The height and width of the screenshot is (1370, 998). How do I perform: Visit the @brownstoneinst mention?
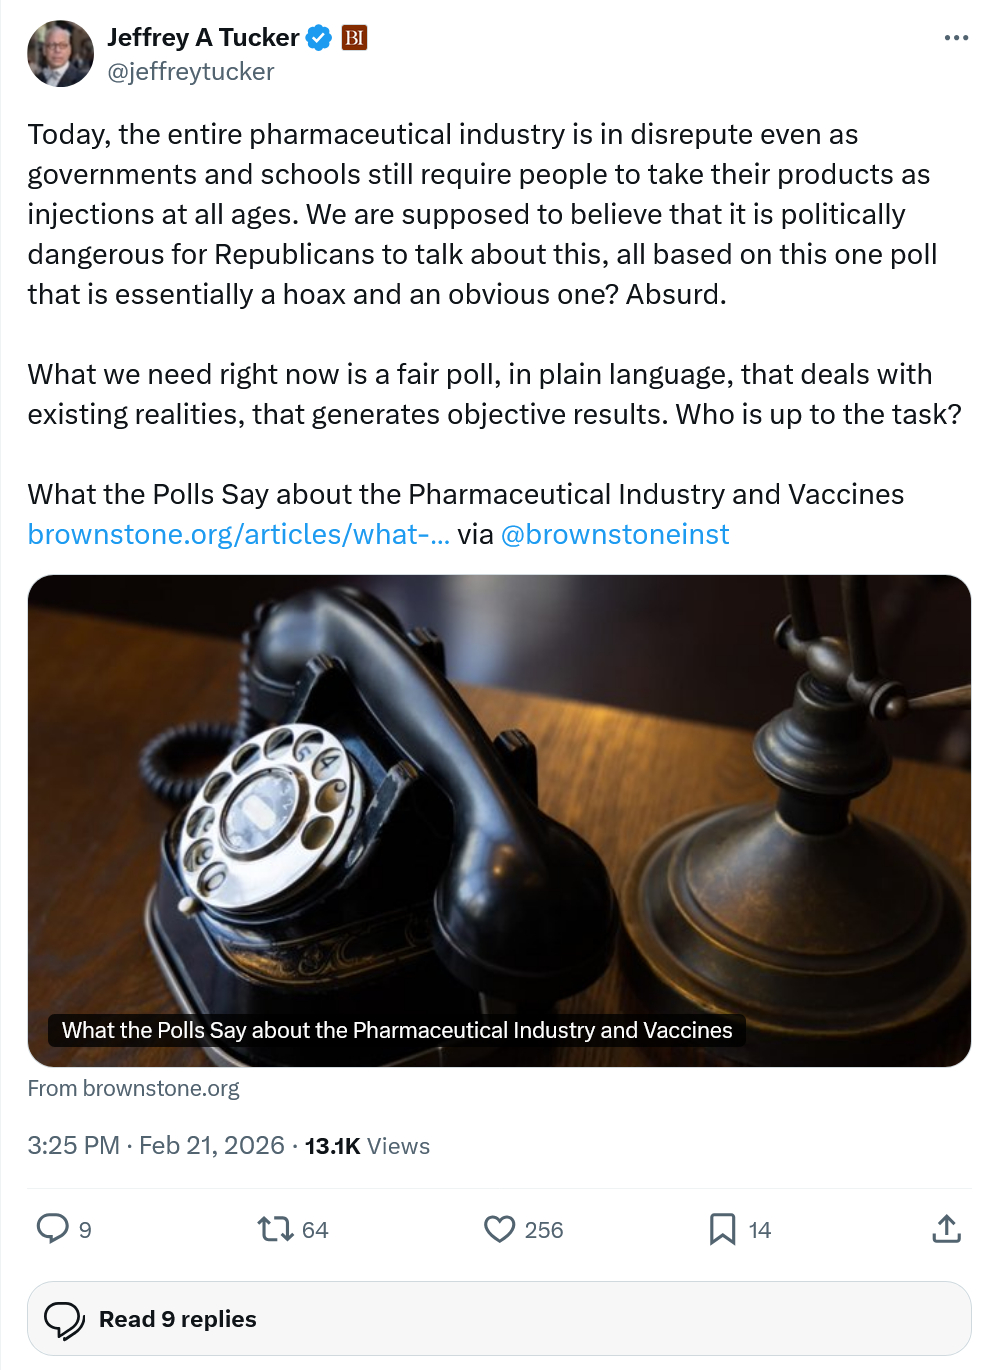coord(614,535)
